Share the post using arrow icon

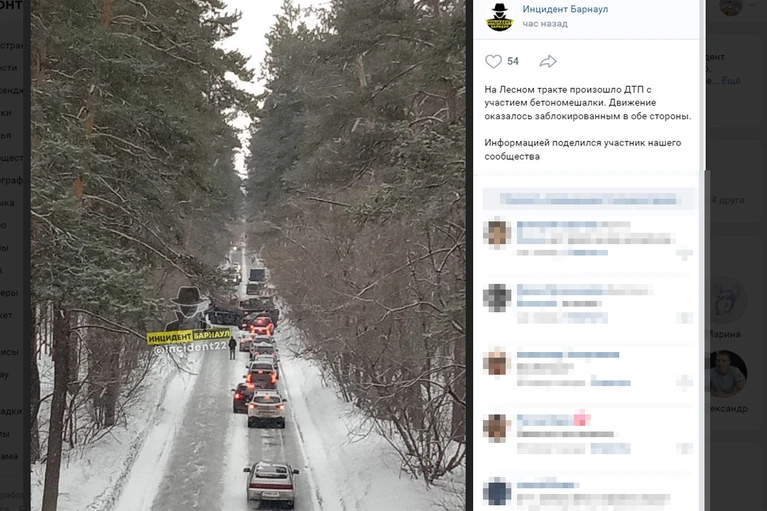pyautogui.click(x=548, y=62)
